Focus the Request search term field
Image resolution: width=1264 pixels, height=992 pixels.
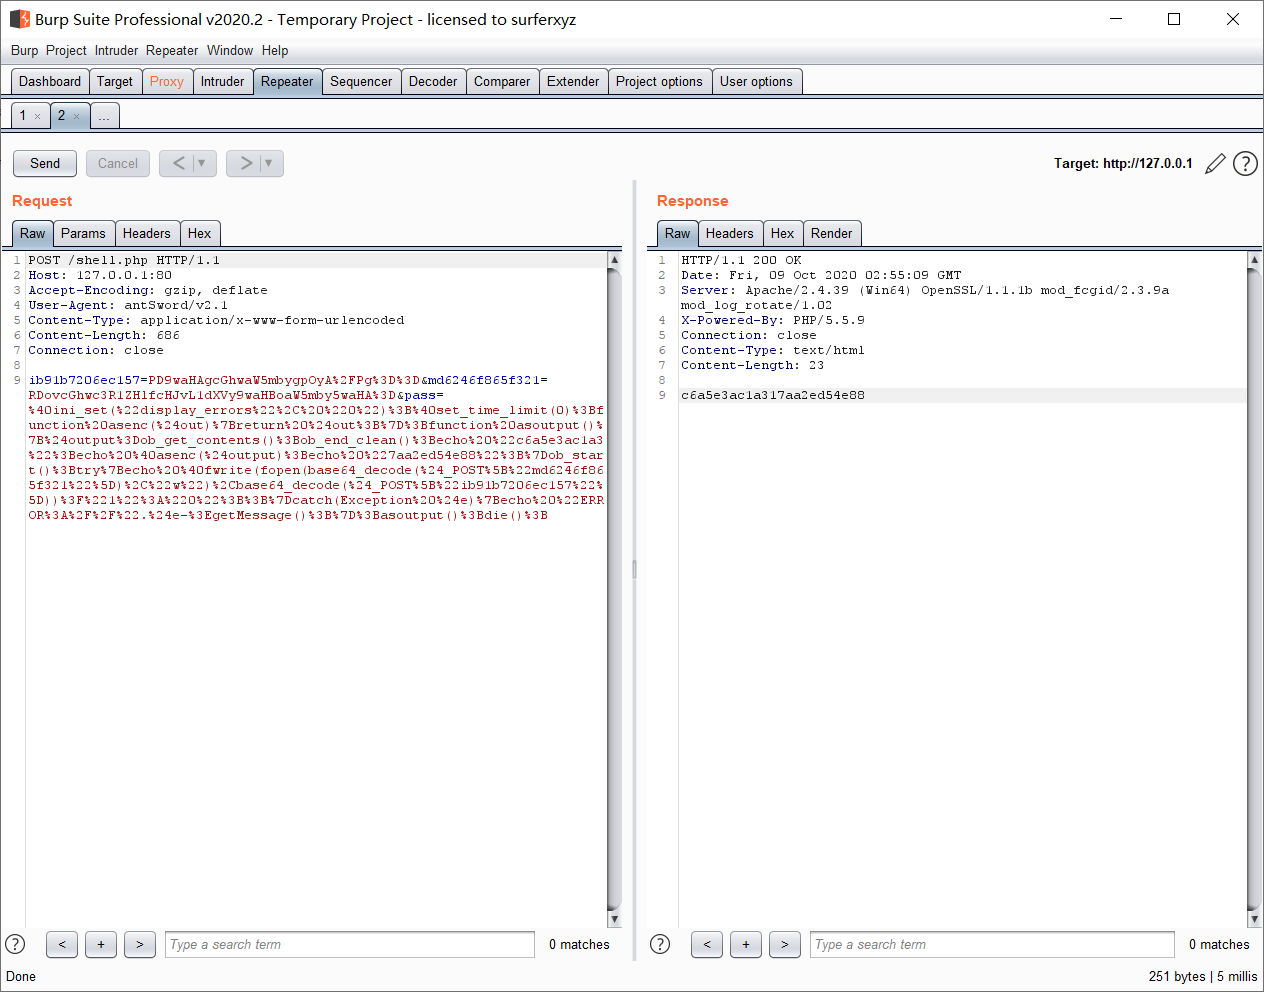[350, 944]
